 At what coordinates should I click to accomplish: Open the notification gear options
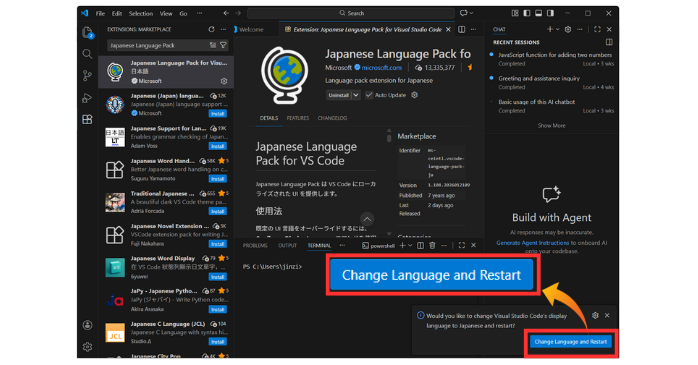[595, 315]
